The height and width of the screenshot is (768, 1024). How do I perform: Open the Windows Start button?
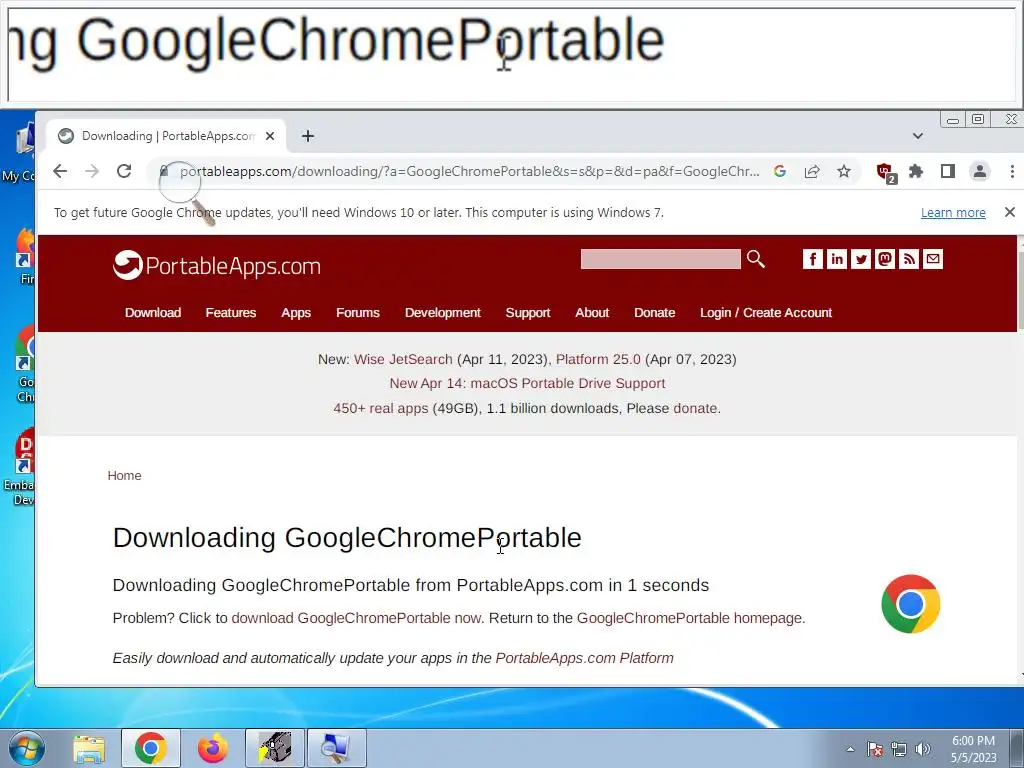pos(27,748)
